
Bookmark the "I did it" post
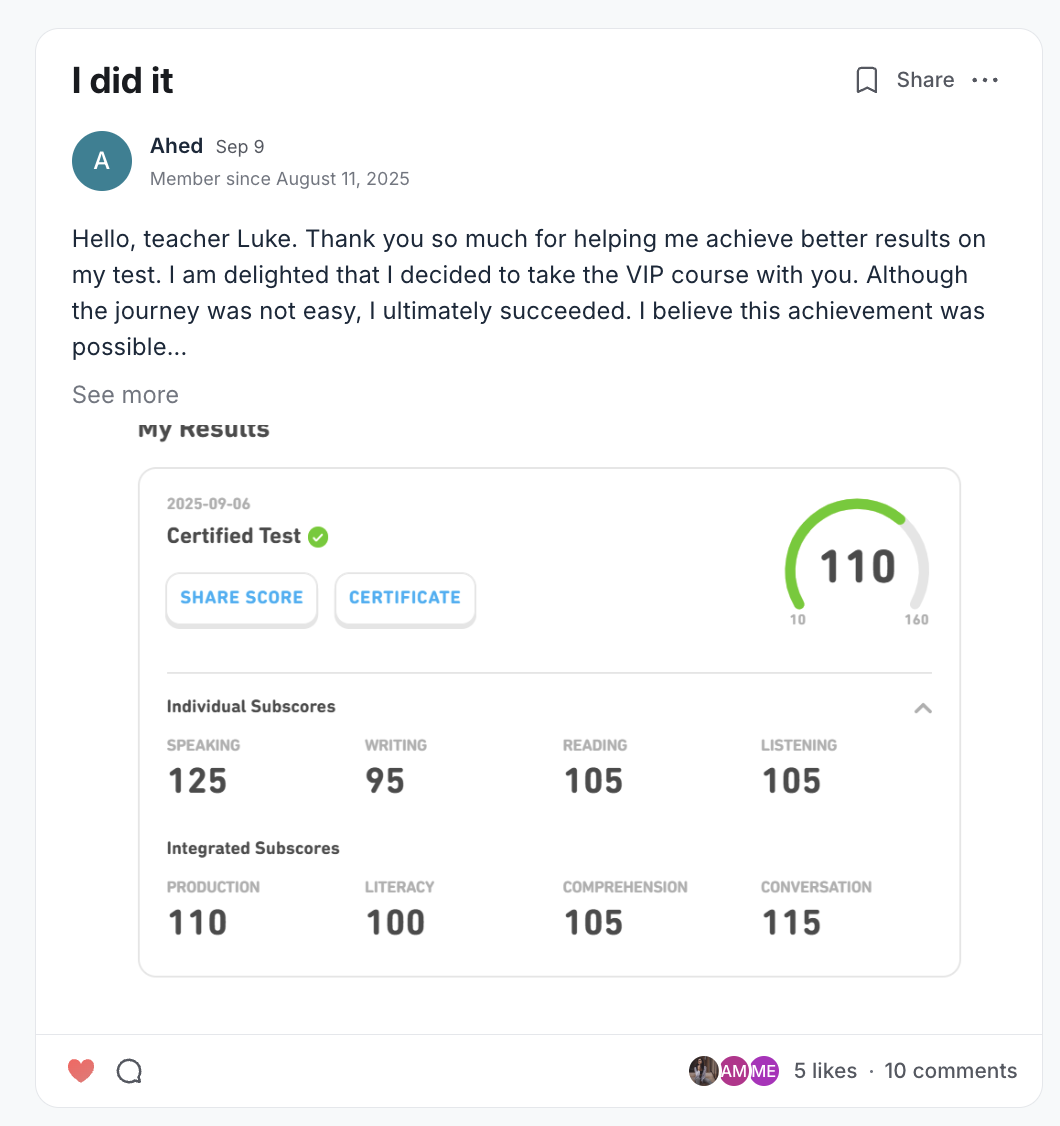point(867,80)
